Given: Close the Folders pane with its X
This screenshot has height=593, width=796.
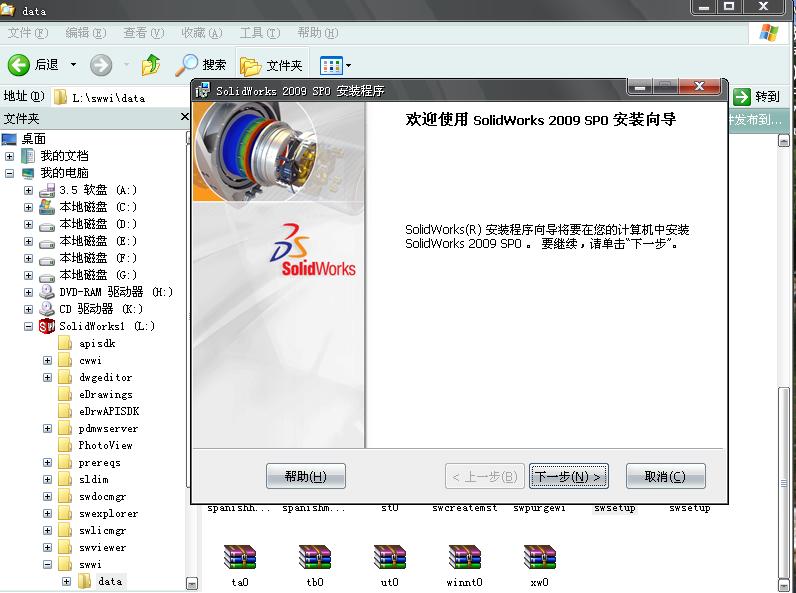Looking at the screenshot, I should [x=185, y=117].
